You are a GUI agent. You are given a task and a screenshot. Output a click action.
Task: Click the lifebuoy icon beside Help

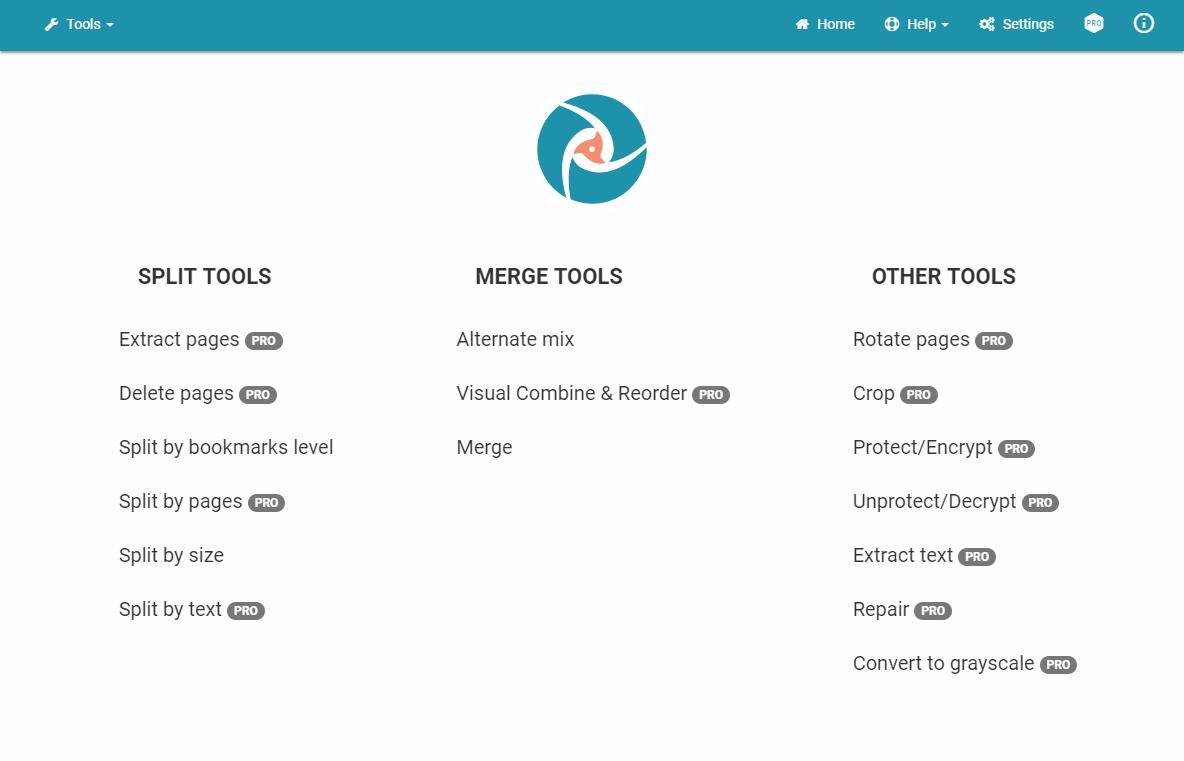pos(892,24)
